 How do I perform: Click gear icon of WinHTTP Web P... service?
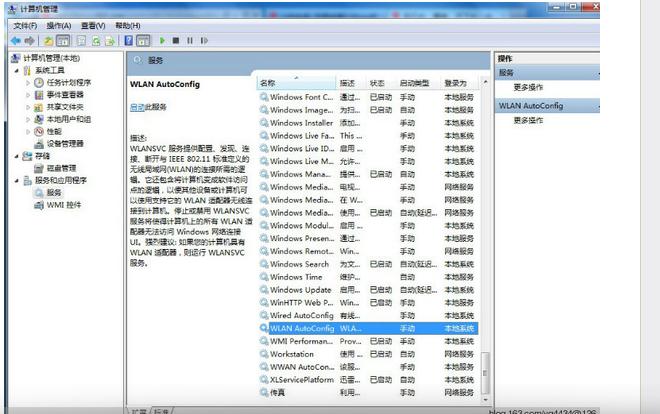point(264,303)
